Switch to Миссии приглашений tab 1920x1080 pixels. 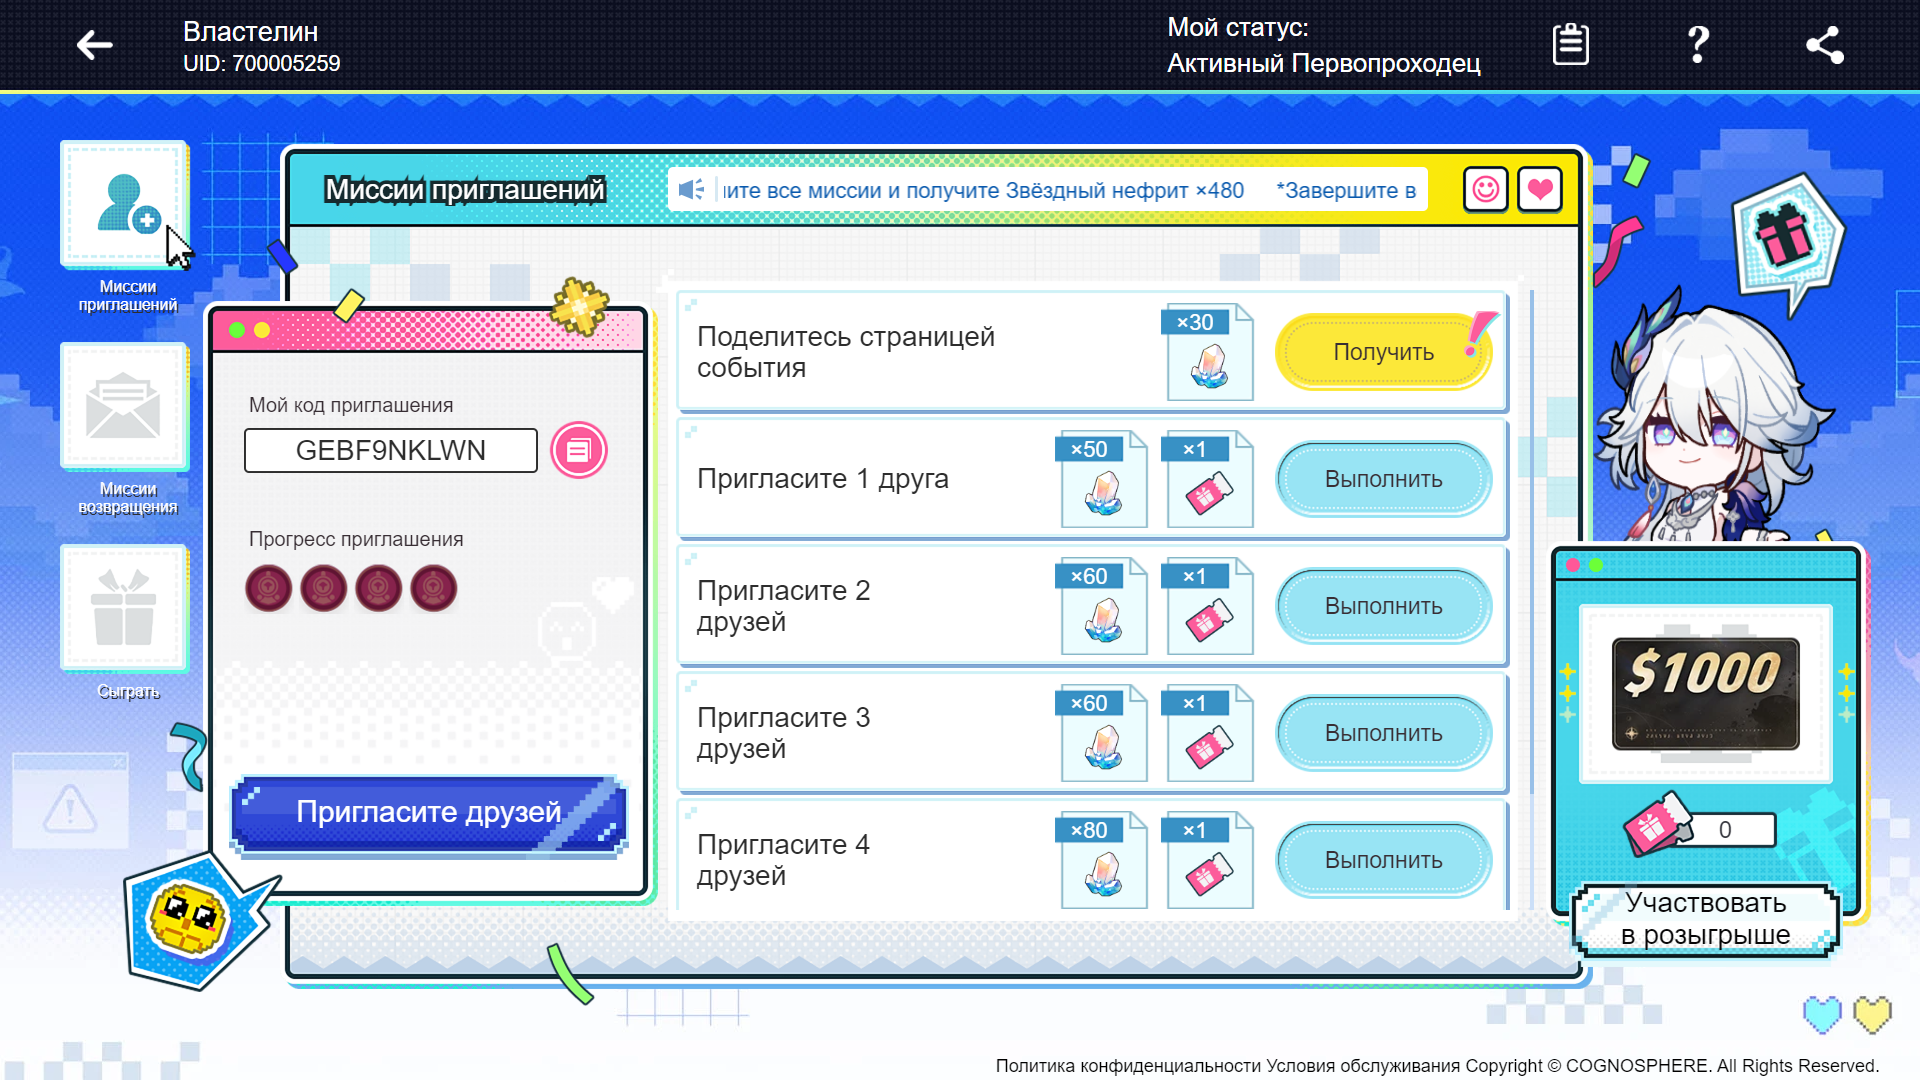coord(125,205)
